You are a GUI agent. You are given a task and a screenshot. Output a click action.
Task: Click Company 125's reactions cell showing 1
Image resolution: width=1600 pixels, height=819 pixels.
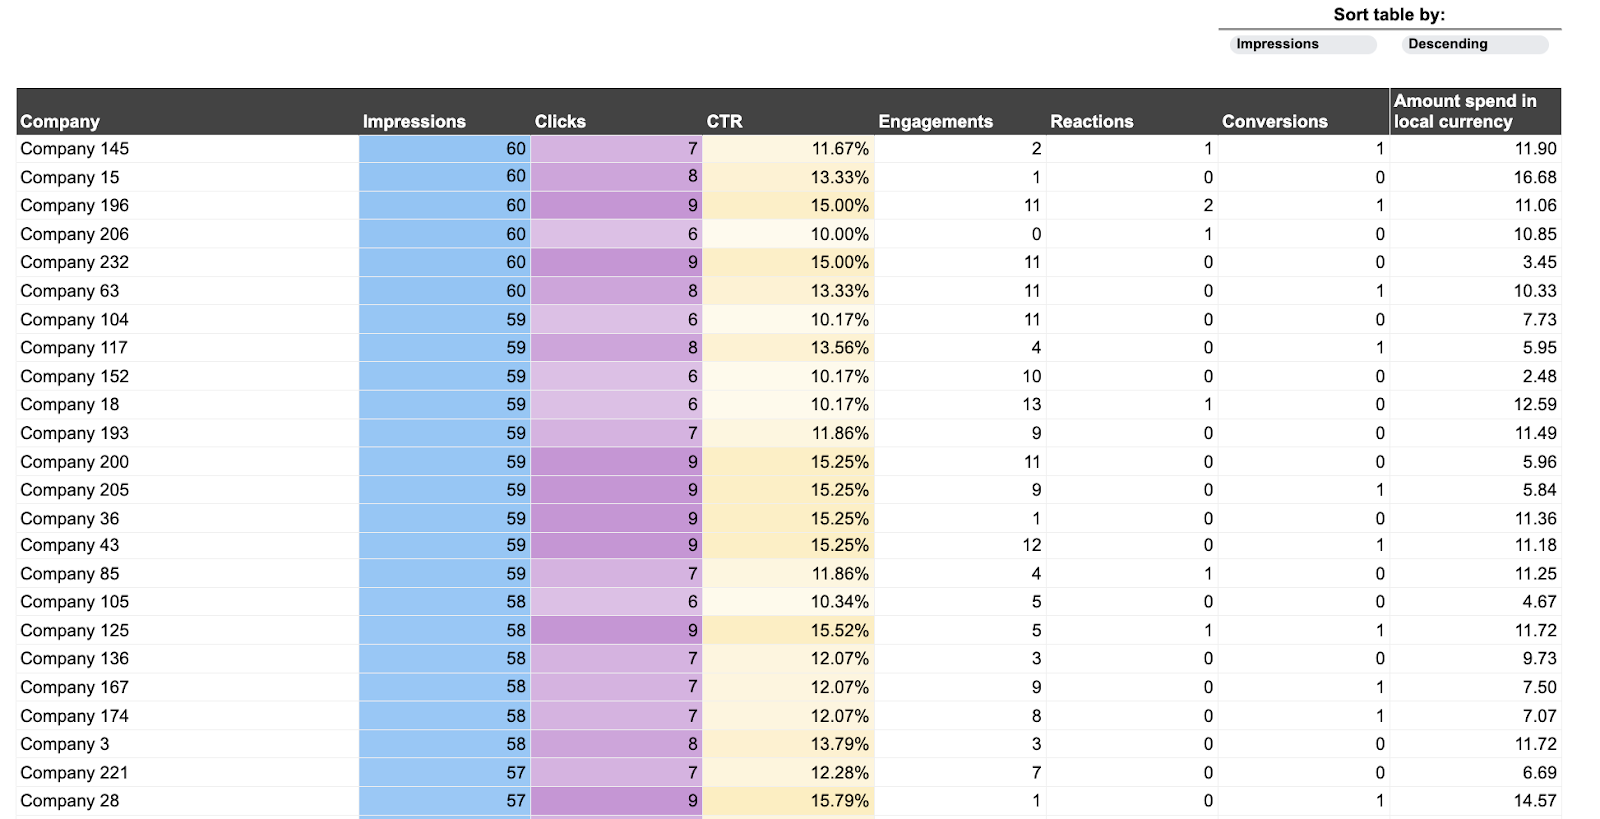coord(1207,630)
